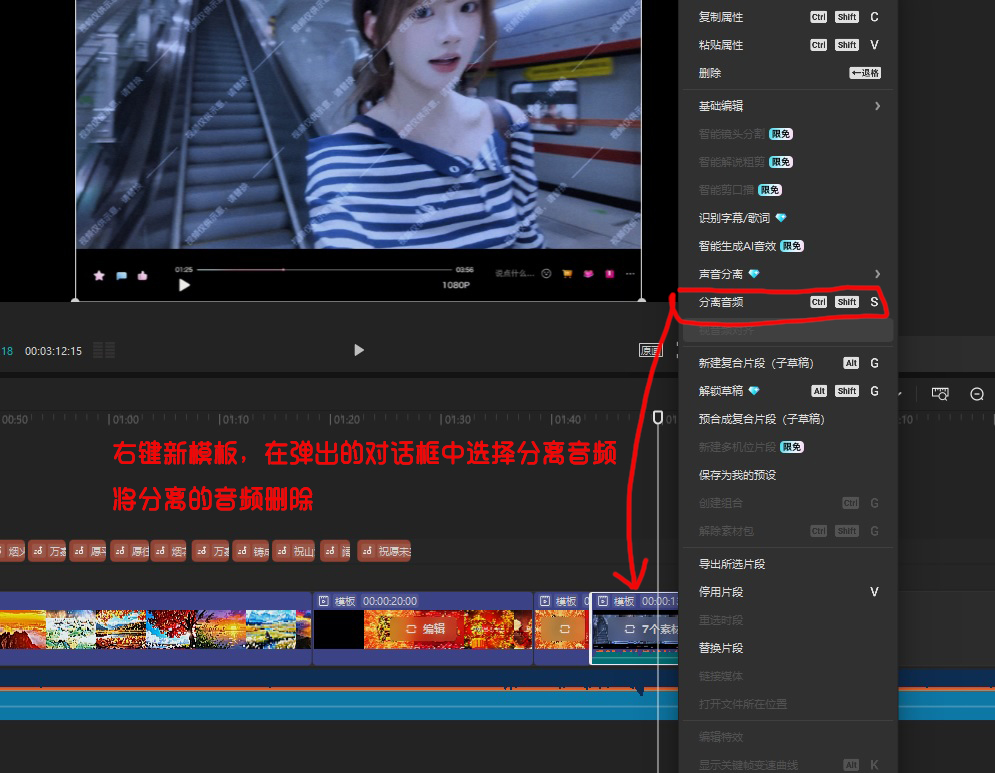995x773 pixels.
Task: Click the 编辑 button on the 20-second template clip
Action: [424, 629]
